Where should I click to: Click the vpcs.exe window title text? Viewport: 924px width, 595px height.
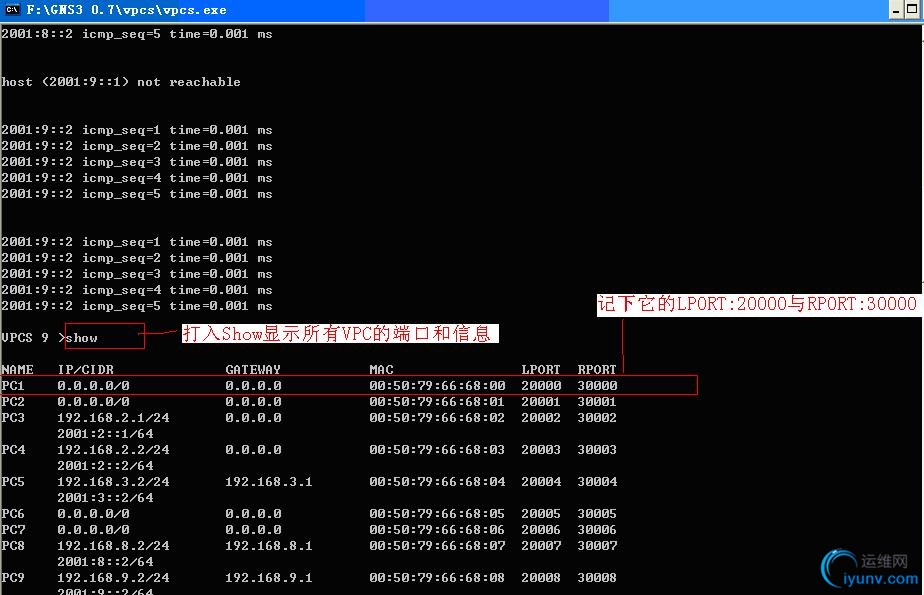point(126,10)
